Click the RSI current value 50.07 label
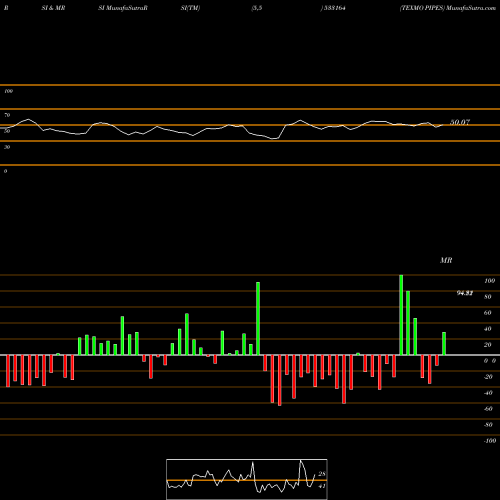Viewport: 500px width, 500px height. tap(460, 122)
